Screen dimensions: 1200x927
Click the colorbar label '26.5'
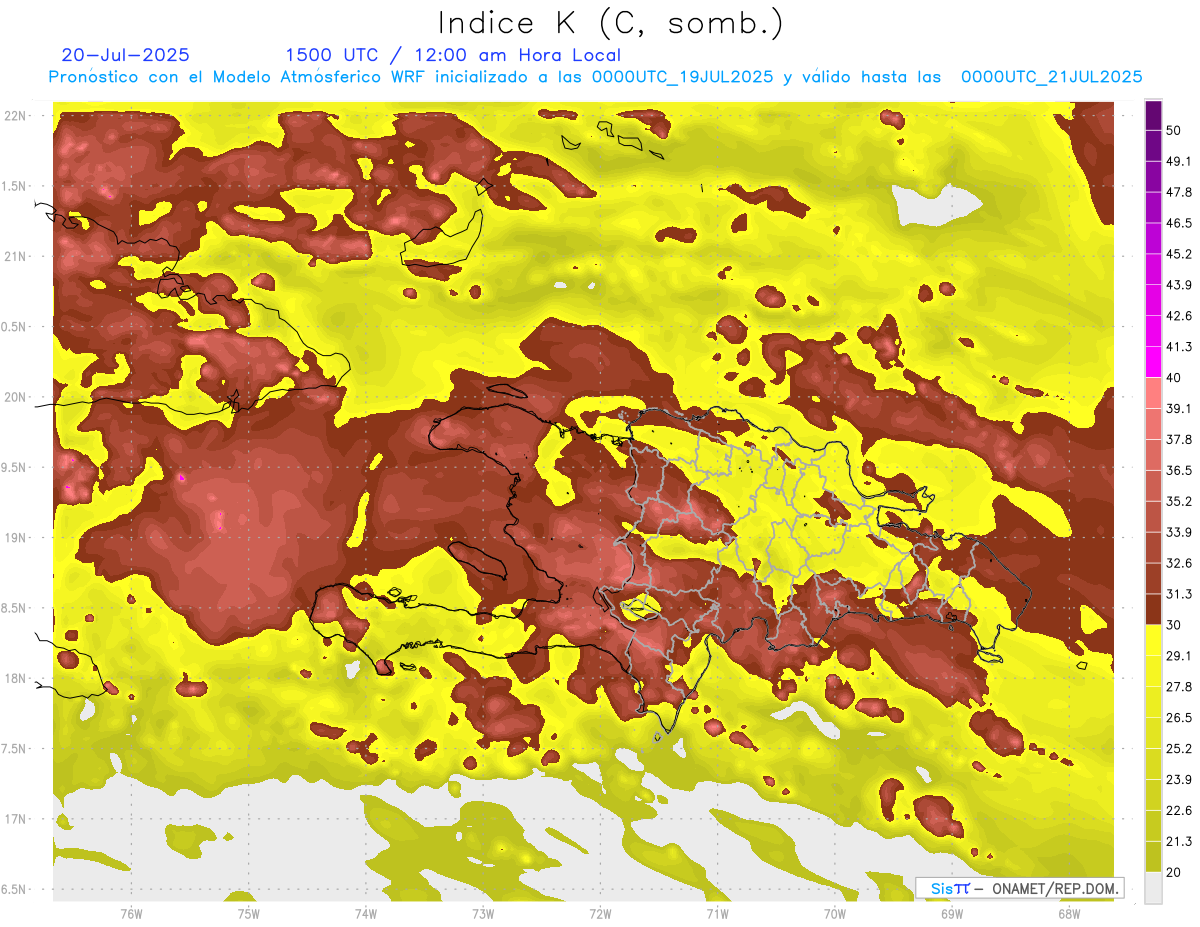point(1179,718)
